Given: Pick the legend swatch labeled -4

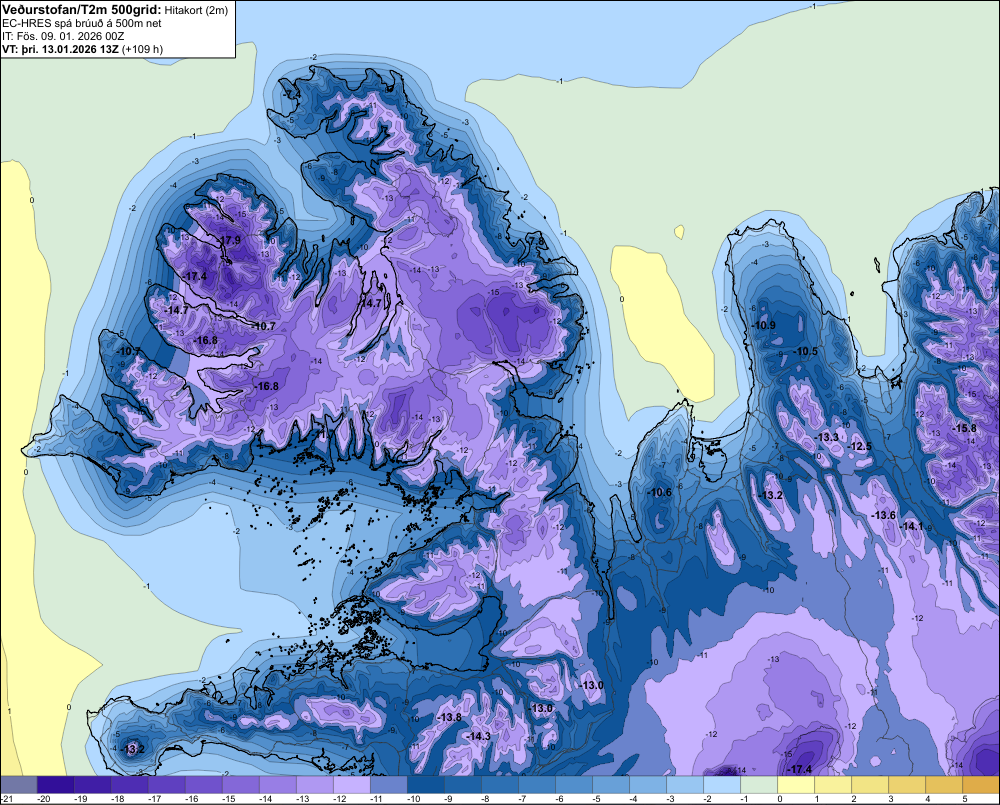Looking at the screenshot, I should 648,784.
